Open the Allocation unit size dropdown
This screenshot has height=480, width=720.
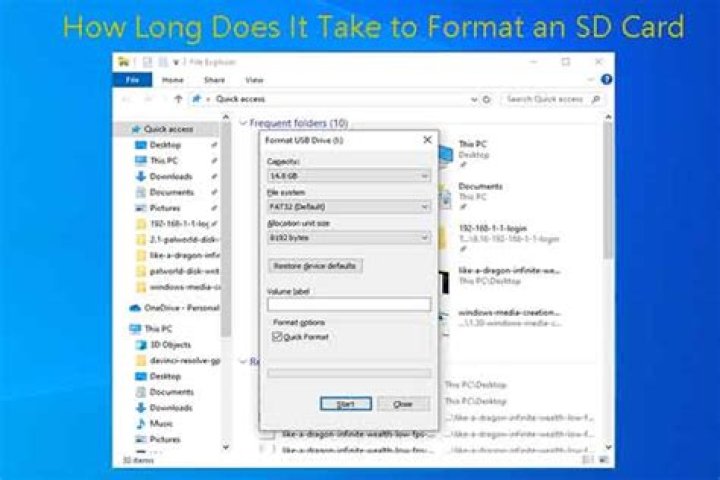coord(349,238)
